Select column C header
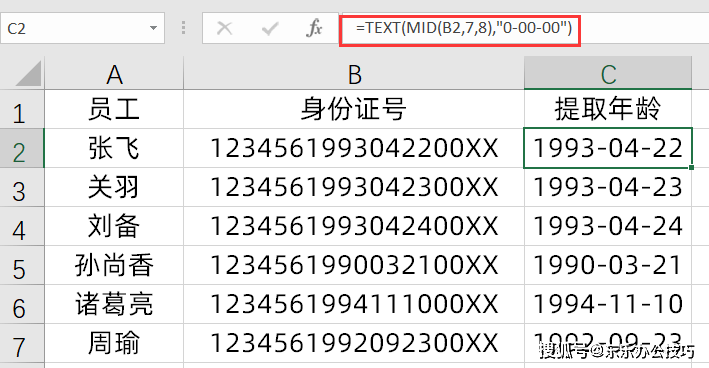709x368 pixels. click(608, 74)
